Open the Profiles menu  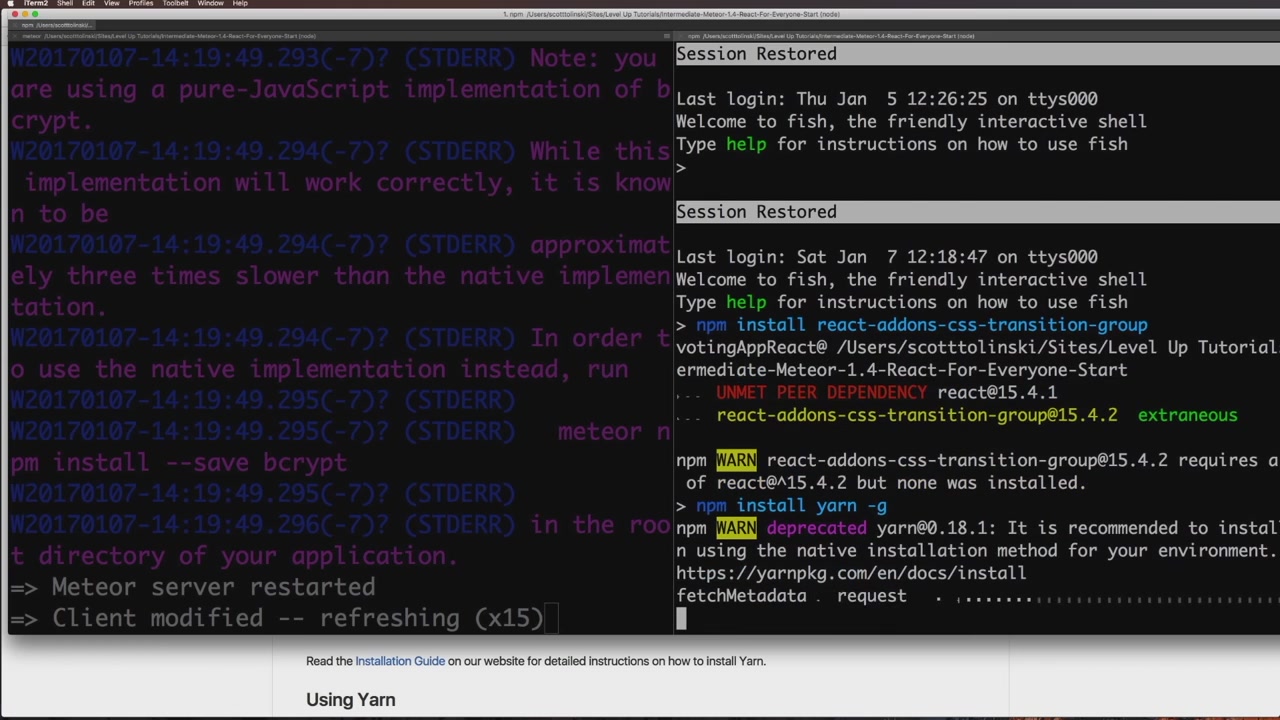(x=141, y=3)
